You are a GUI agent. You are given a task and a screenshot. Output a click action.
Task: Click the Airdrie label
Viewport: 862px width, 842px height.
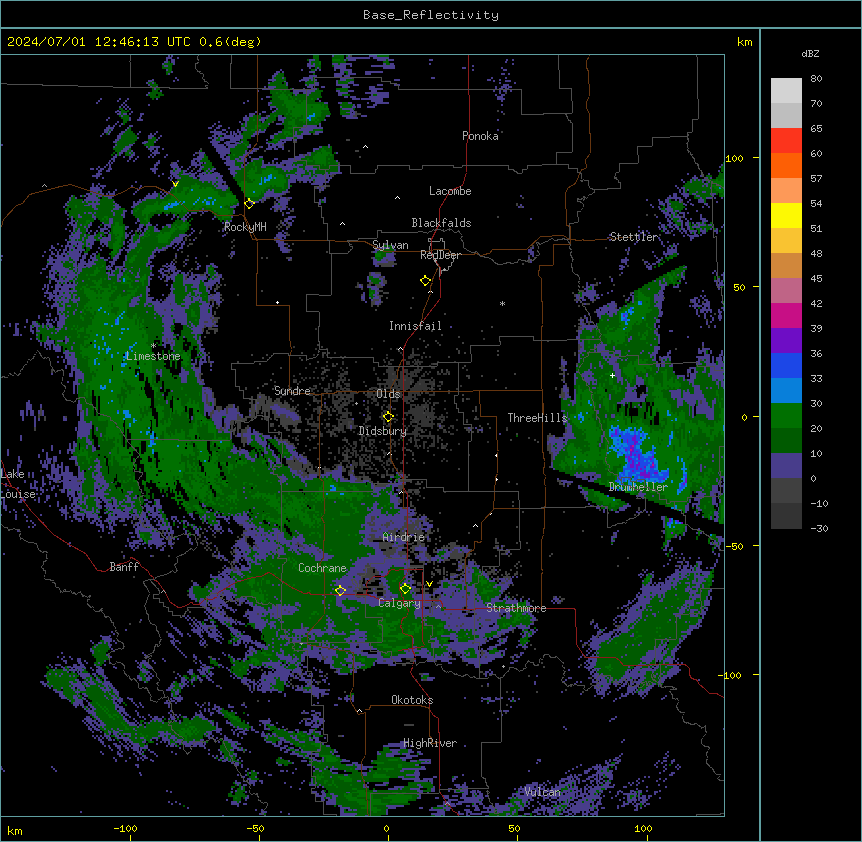coord(404,538)
